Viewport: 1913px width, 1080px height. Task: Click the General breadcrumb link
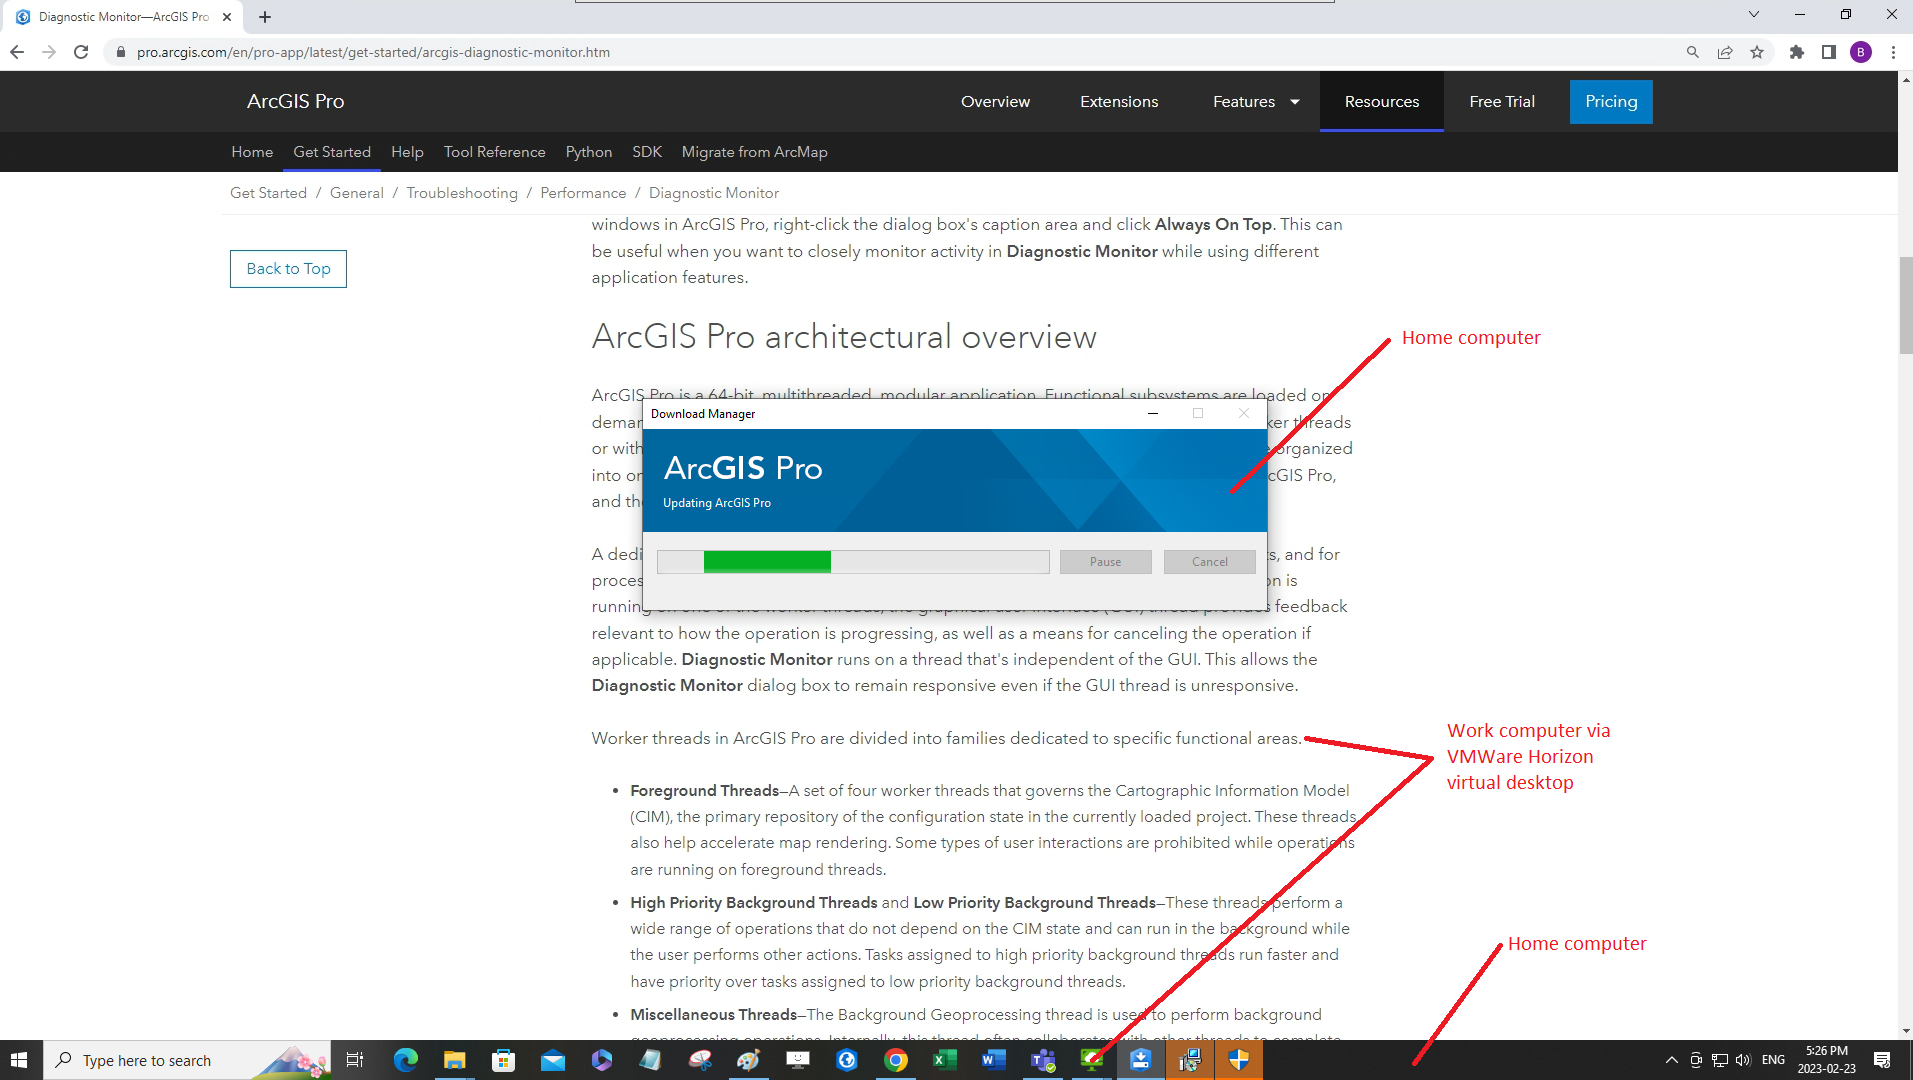[357, 193]
